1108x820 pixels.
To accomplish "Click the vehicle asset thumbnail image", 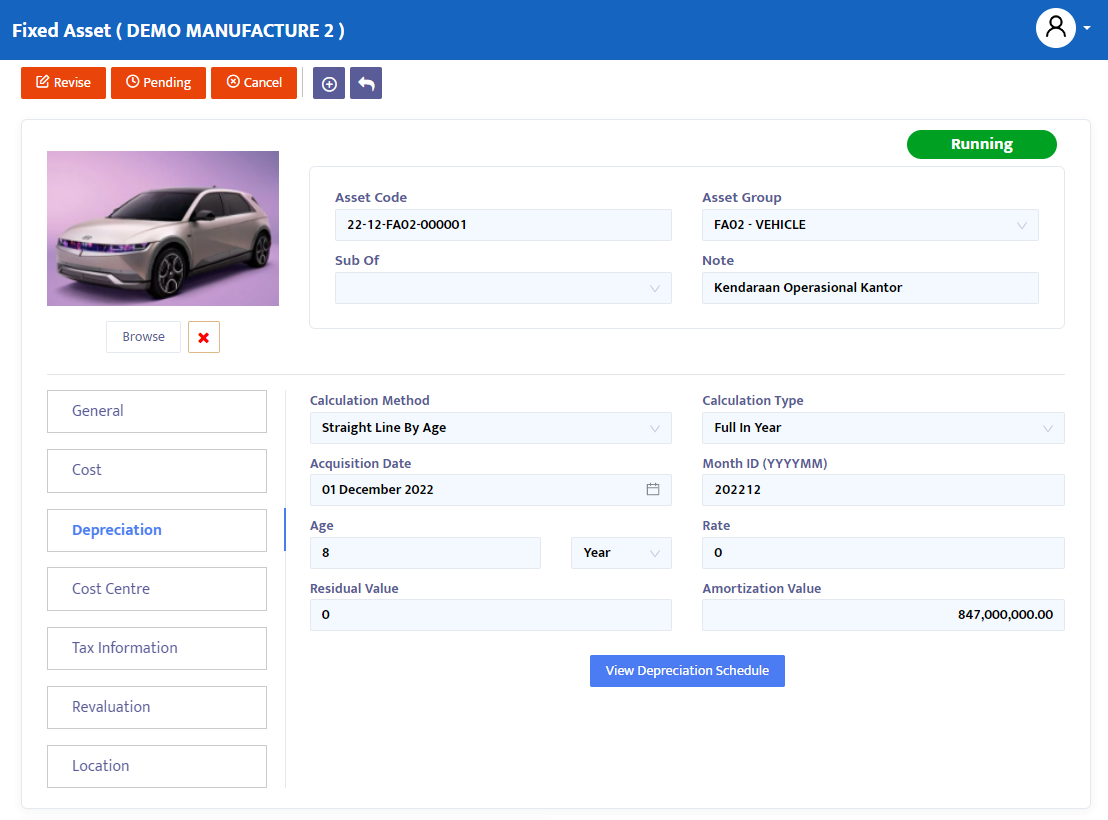I will 163,228.
